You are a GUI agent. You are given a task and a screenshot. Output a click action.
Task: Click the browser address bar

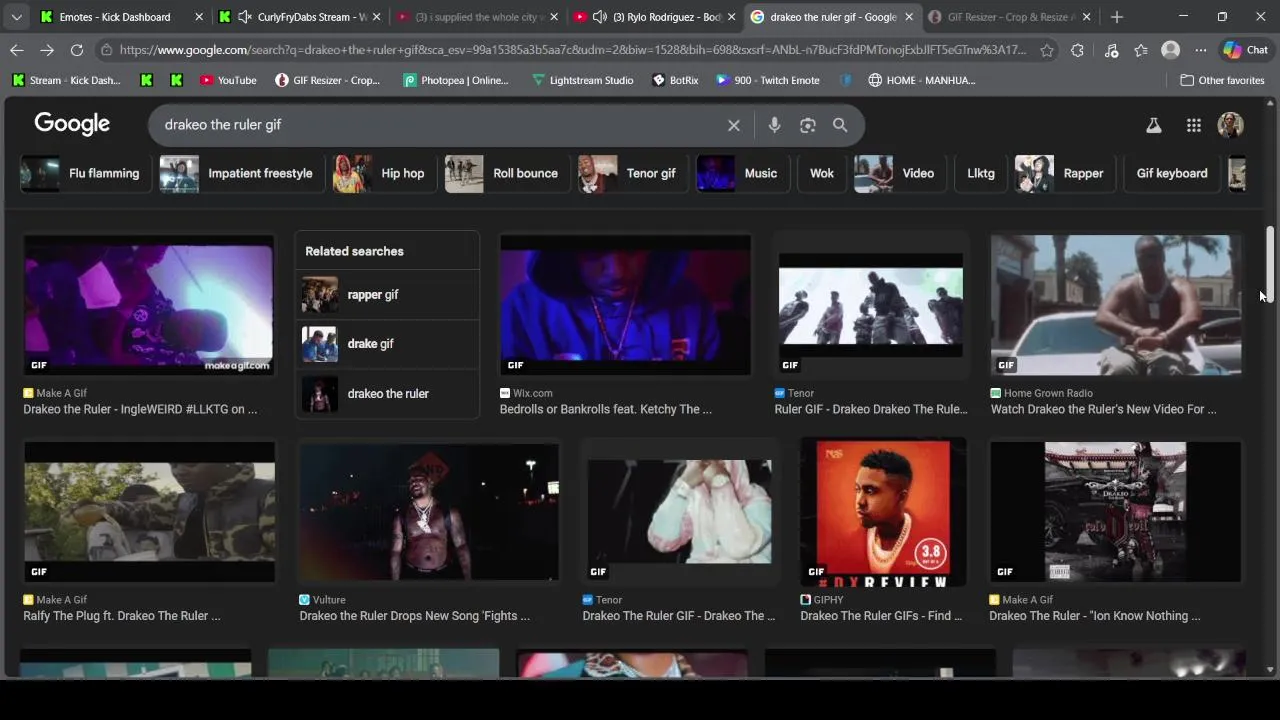(x=572, y=50)
